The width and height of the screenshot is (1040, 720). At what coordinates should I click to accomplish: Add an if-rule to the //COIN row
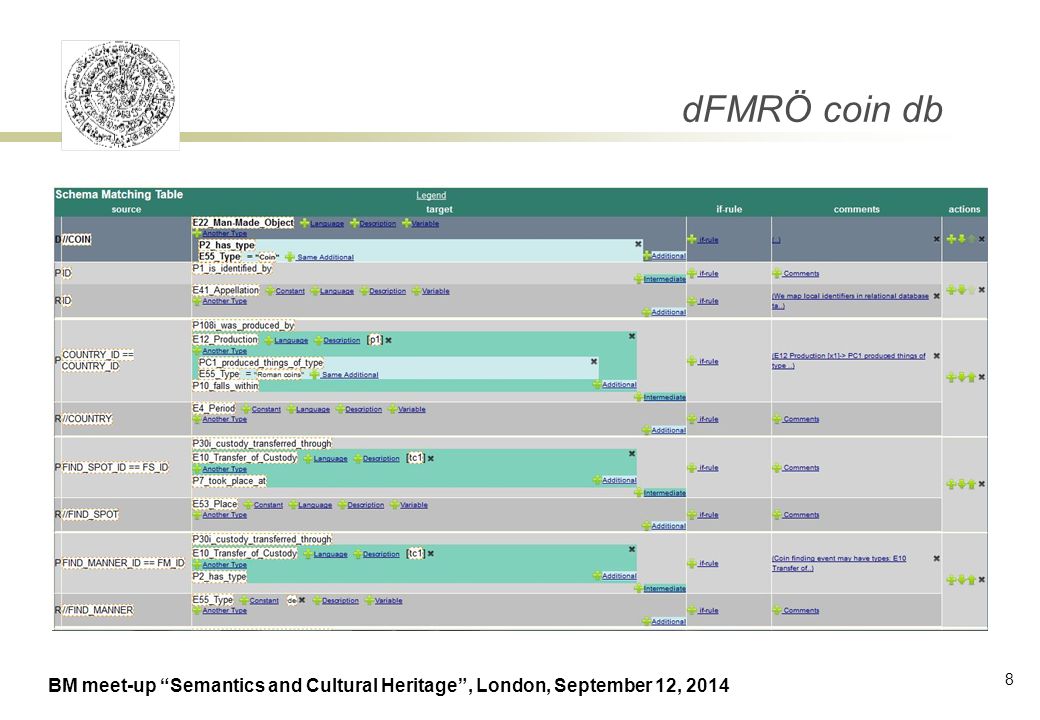(x=703, y=240)
